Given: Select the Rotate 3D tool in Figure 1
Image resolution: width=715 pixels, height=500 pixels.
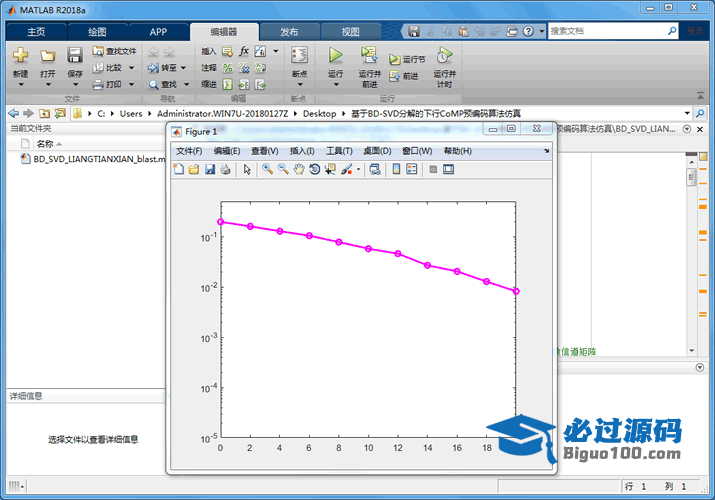Looking at the screenshot, I should pos(314,170).
